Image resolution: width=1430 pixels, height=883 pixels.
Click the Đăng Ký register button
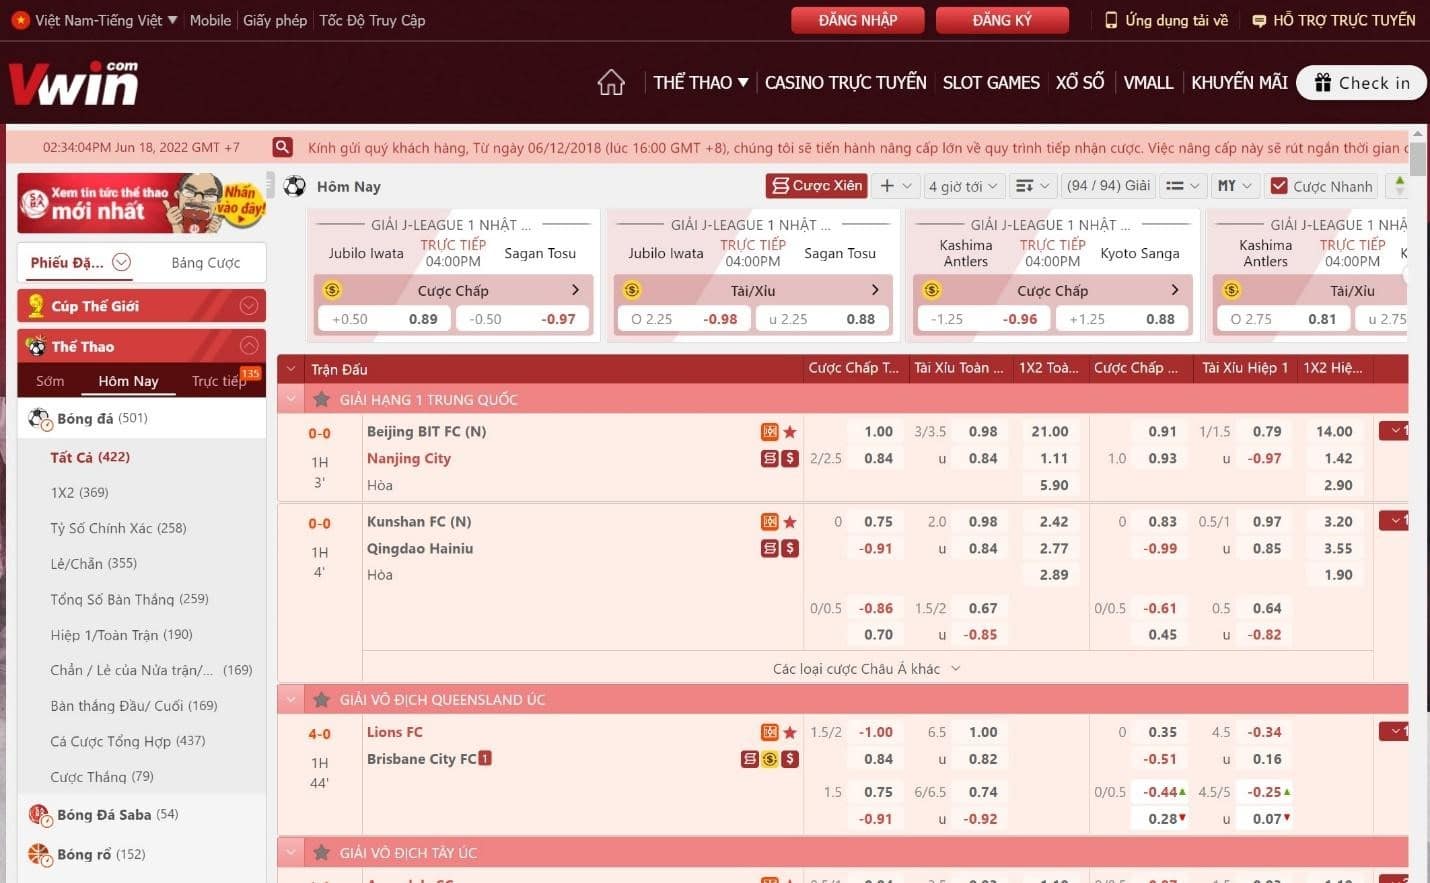[1002, 20]
